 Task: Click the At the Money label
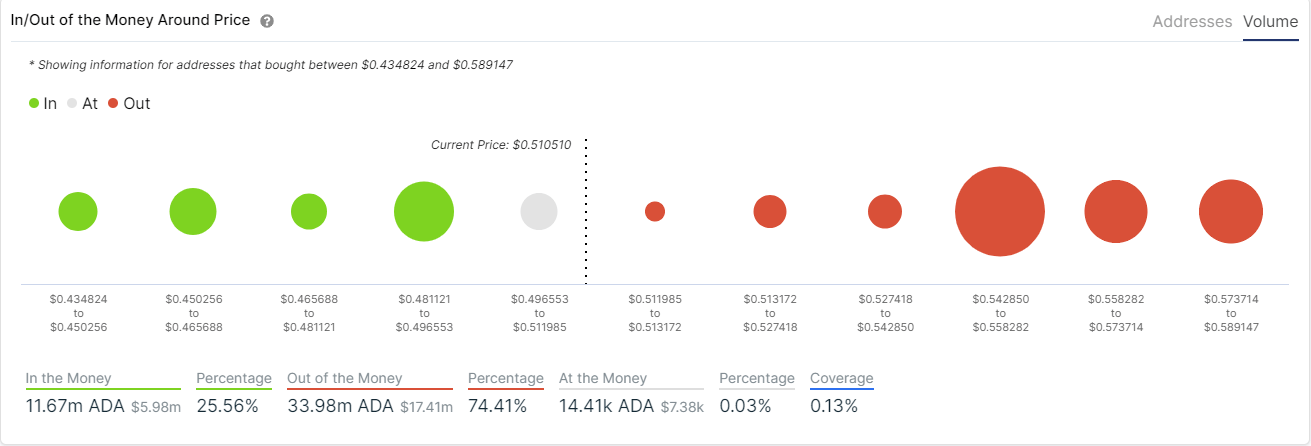pyautogui.click(x=603, y=379)
